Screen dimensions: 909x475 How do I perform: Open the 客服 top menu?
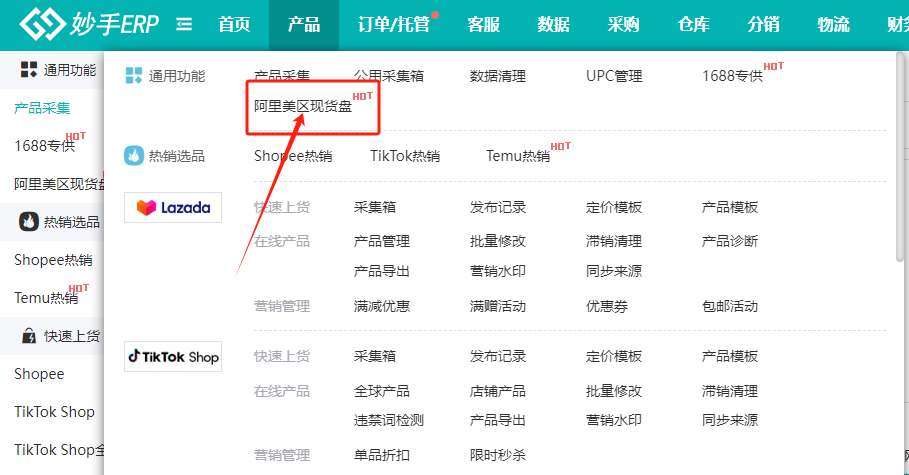coord(483,24)
